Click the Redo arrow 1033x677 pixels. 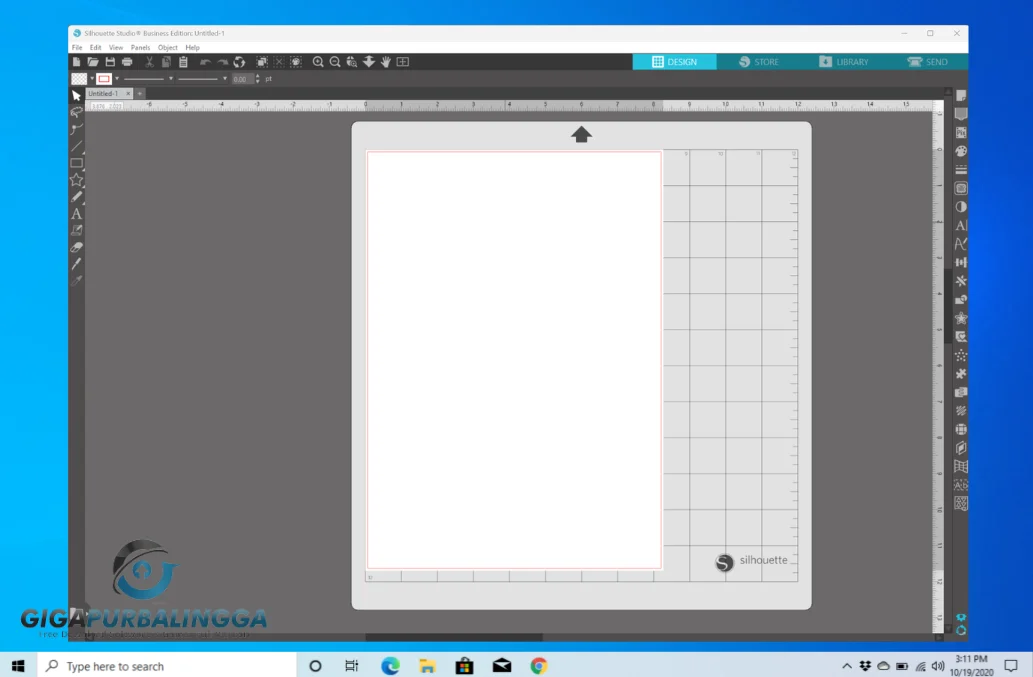click(x=223, y=62)
